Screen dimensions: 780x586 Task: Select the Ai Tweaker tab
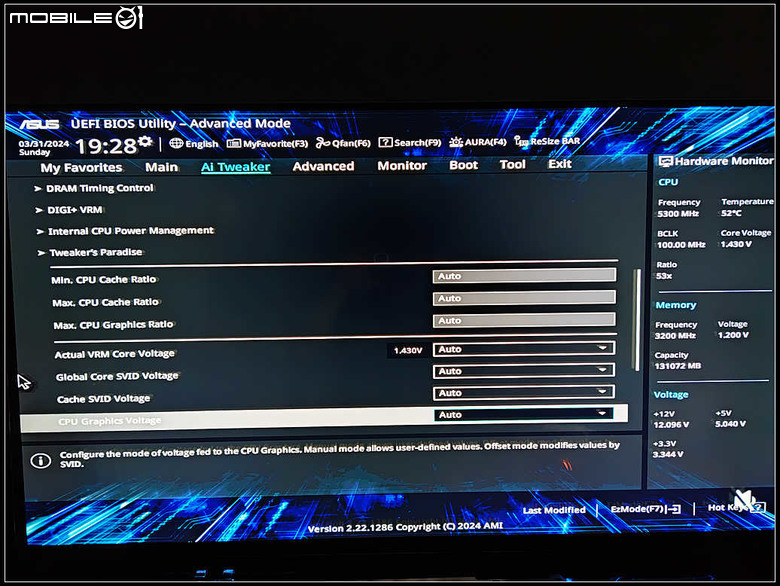(x=235, y=167)
